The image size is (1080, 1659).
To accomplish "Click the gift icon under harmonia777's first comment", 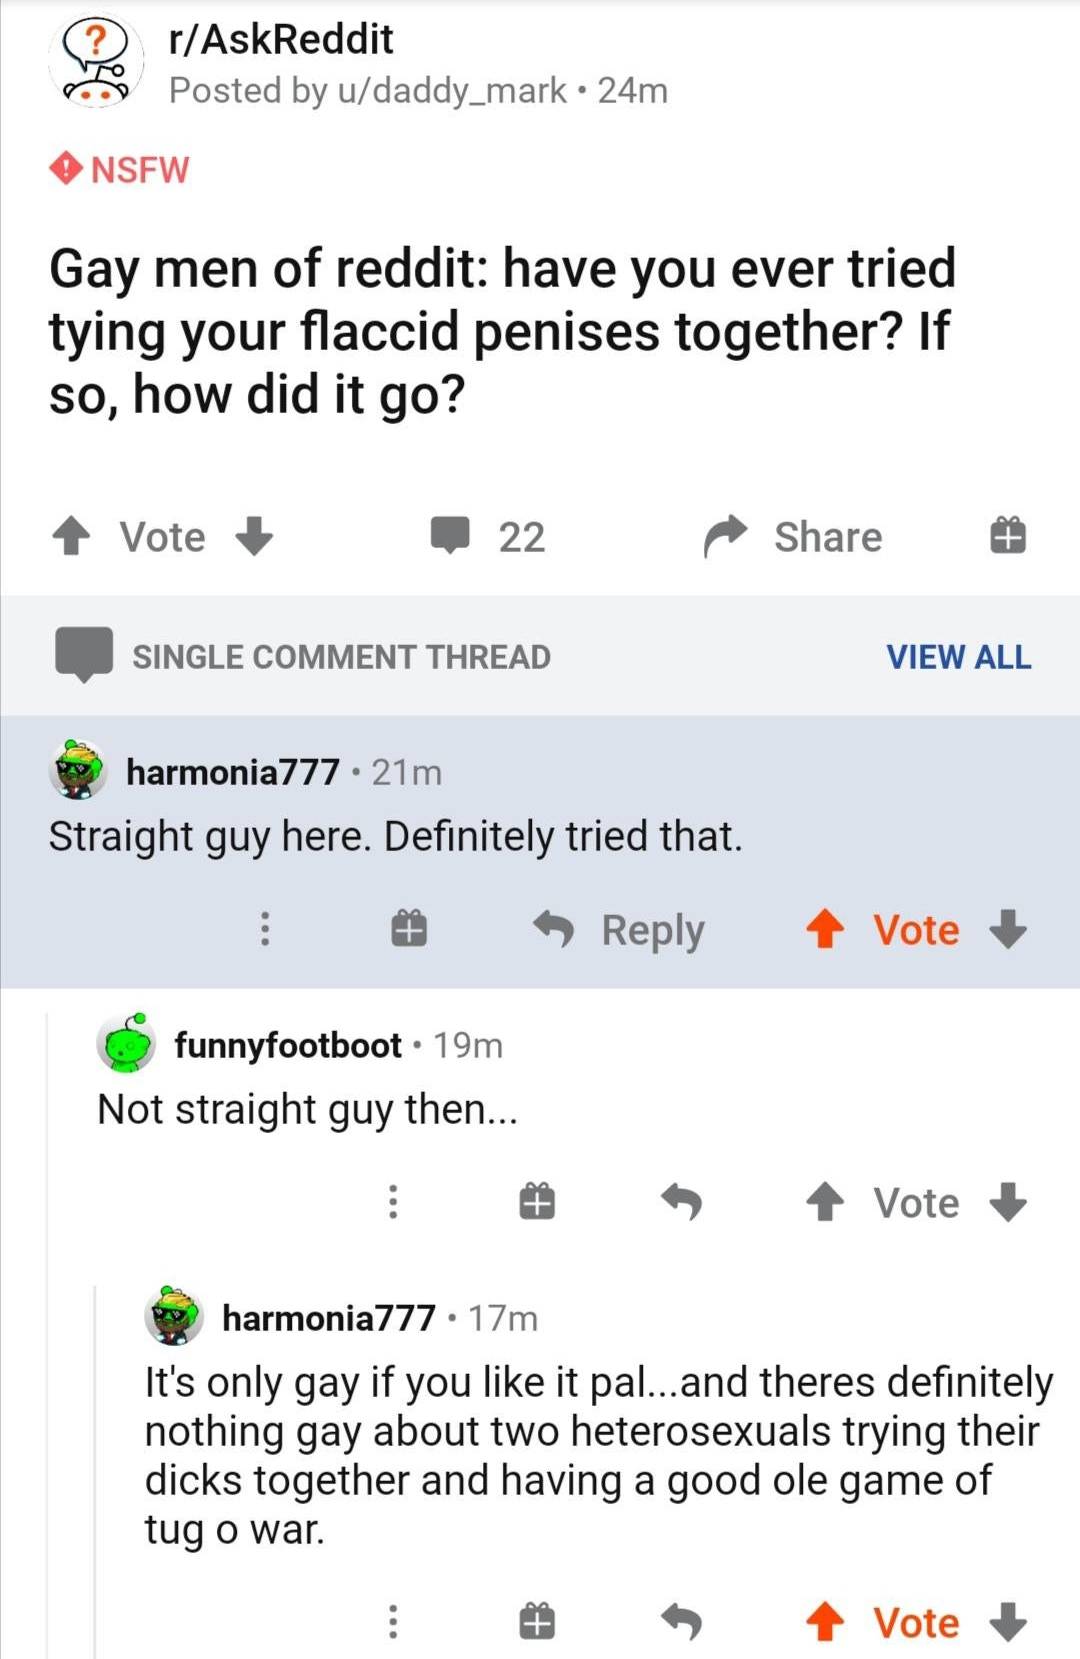I will (408, 929).
